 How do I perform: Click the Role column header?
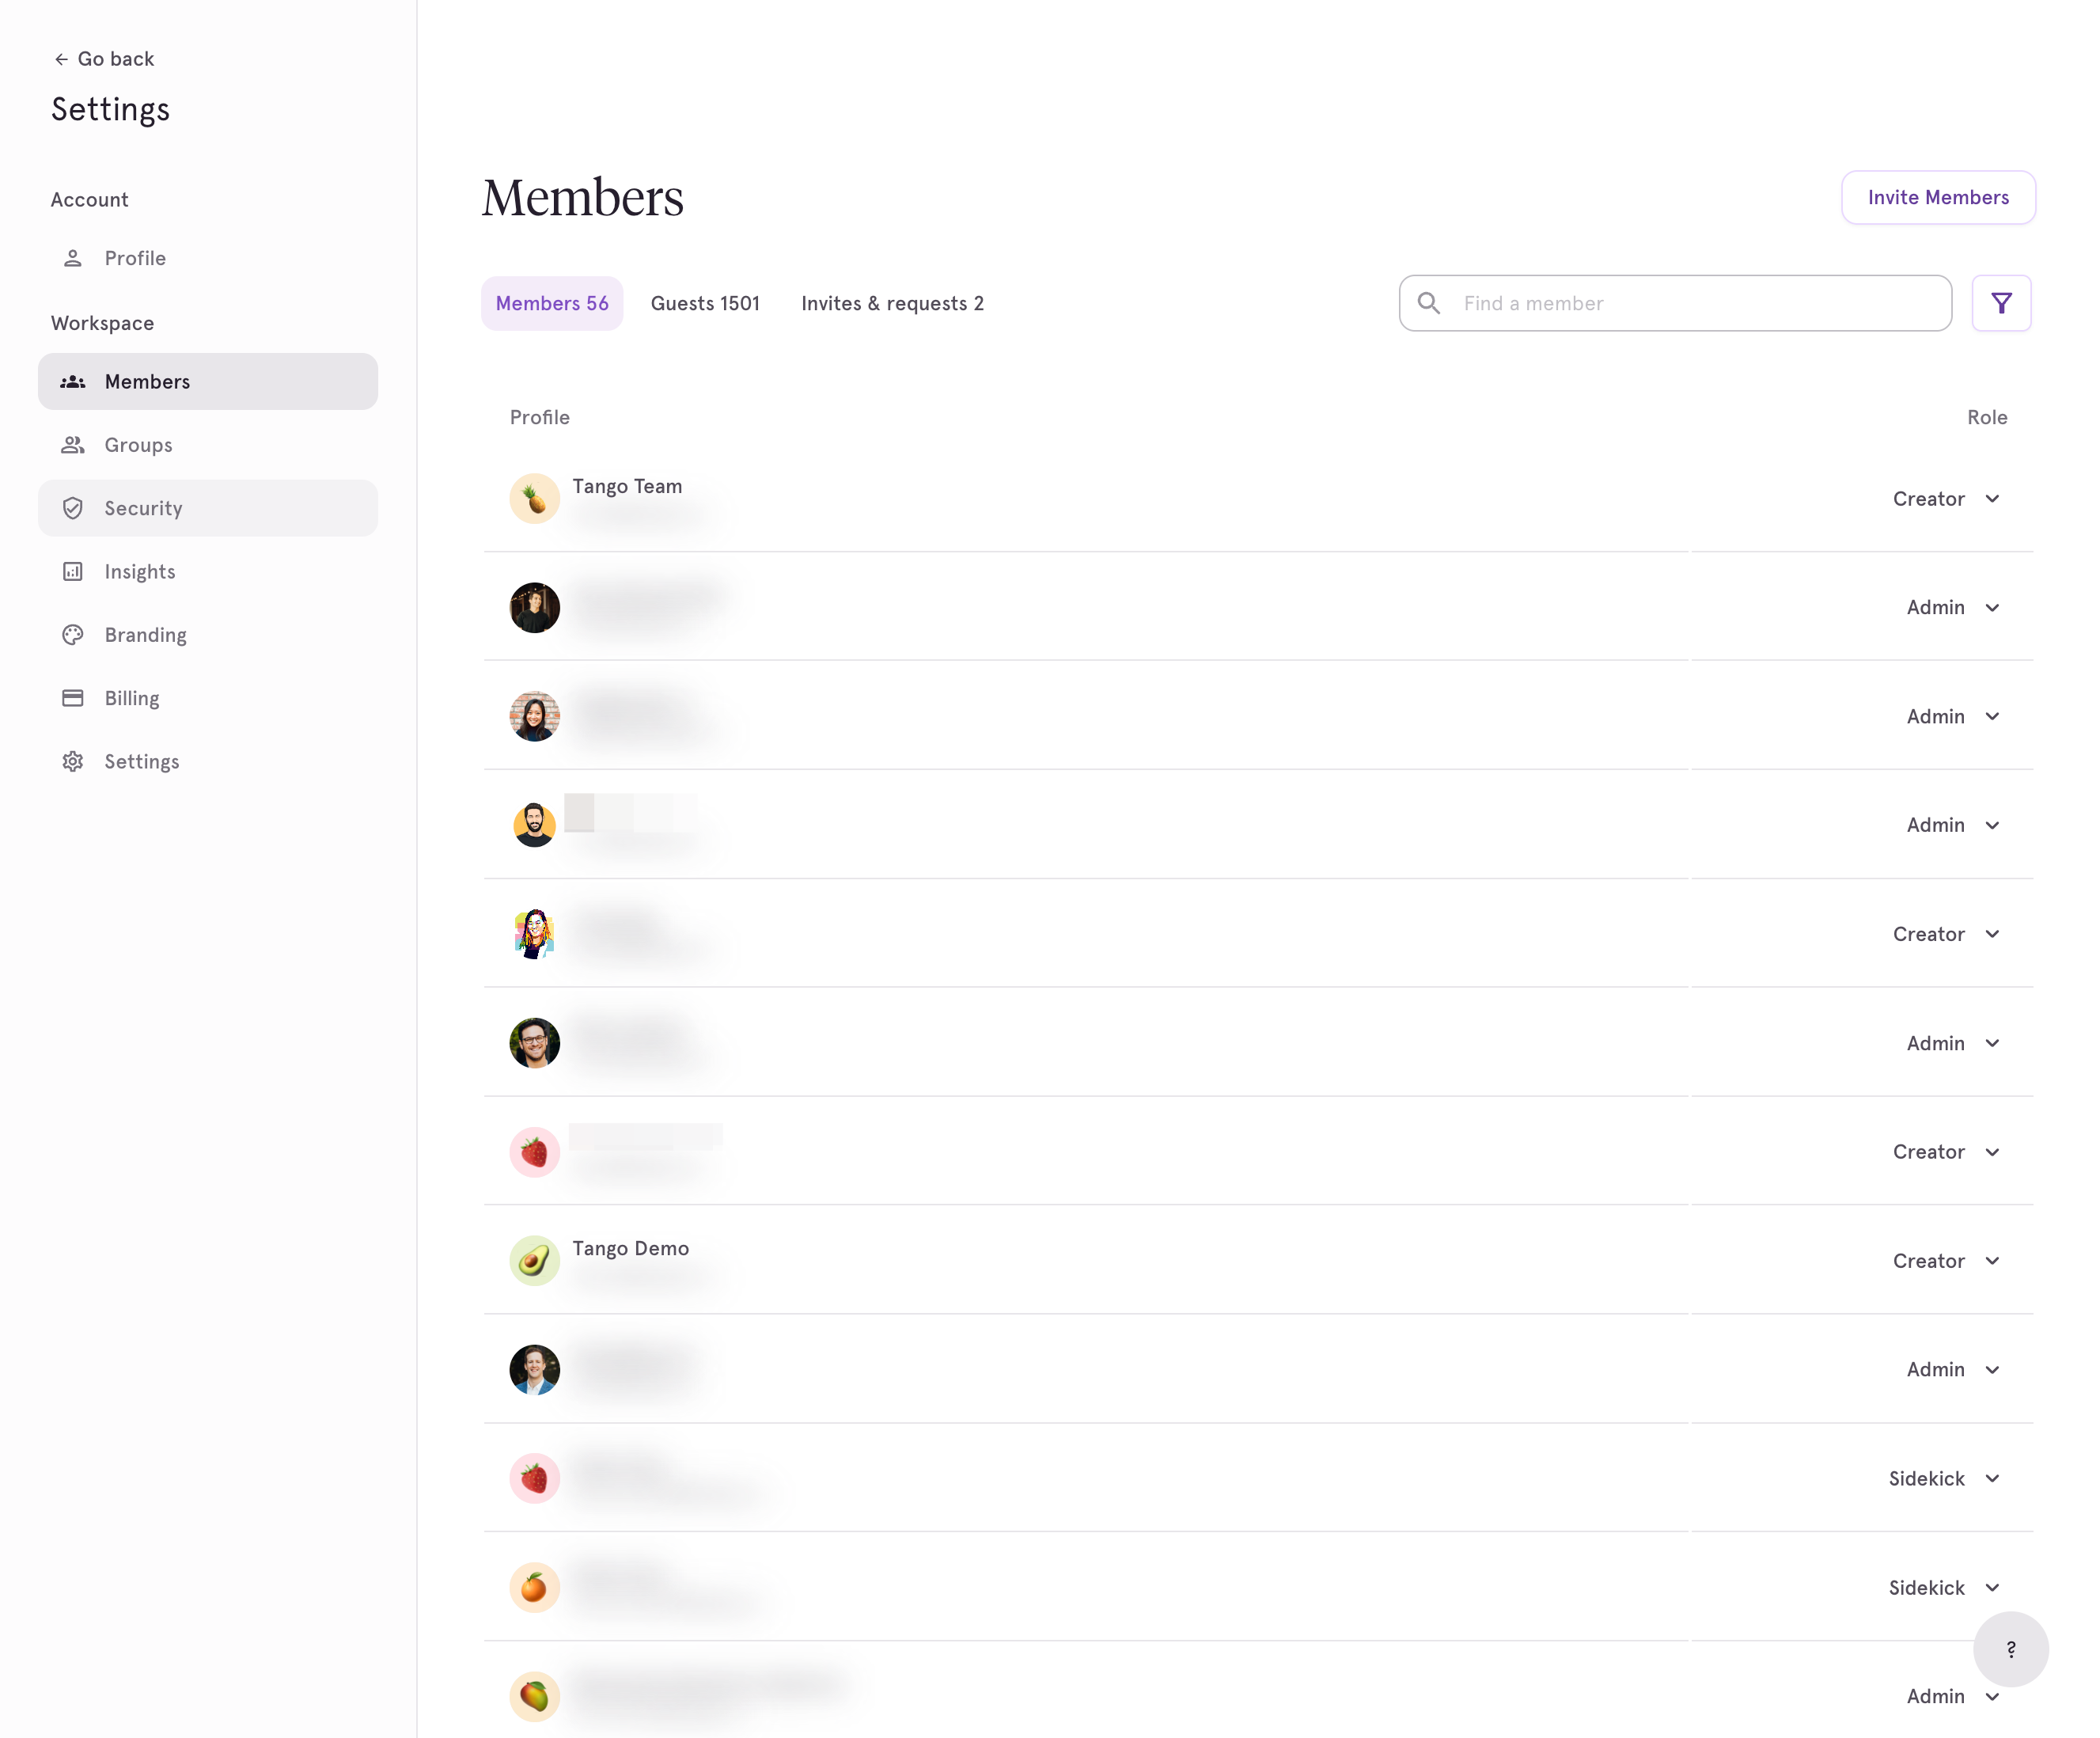(x=1987, y=417)
